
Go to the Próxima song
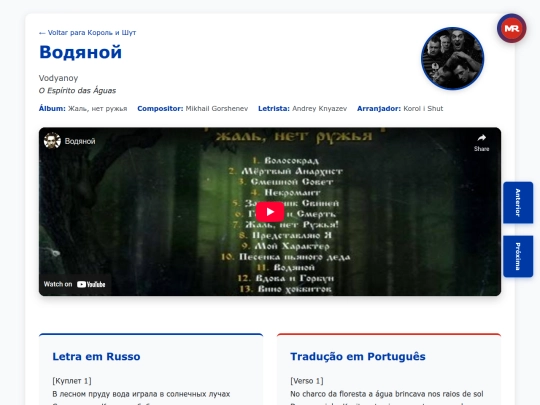tap(518, 256)
